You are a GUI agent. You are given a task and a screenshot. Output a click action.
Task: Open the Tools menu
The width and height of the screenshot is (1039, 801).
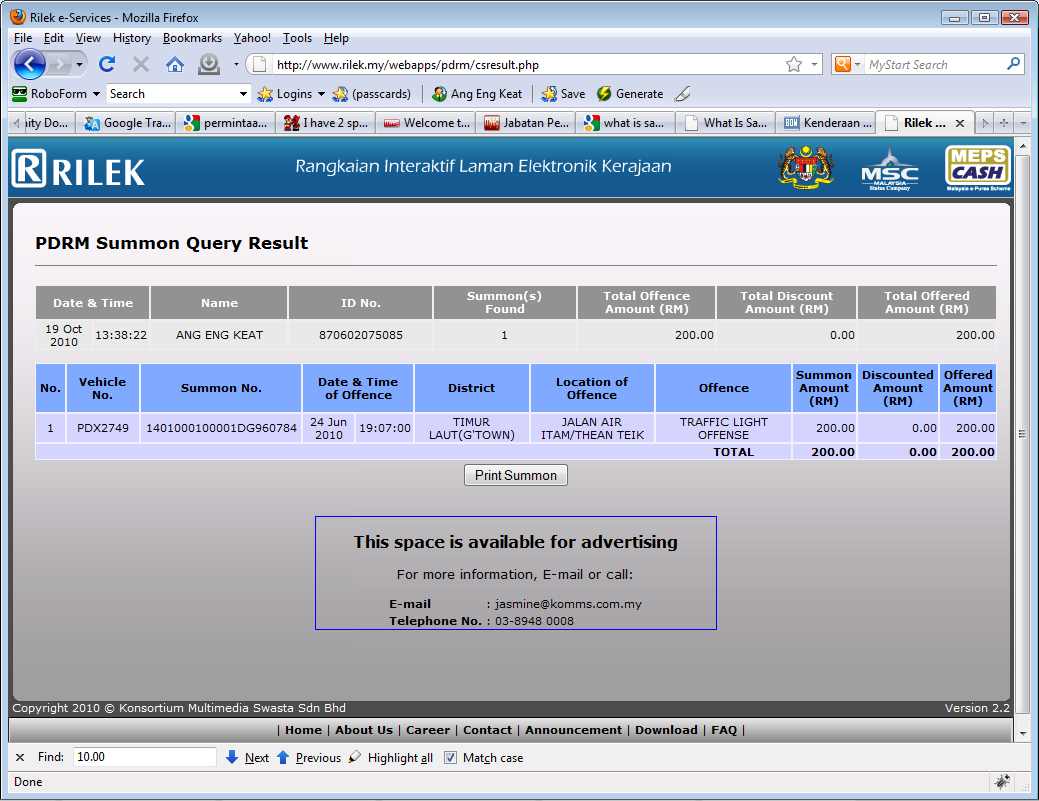(x=298, y=38)
